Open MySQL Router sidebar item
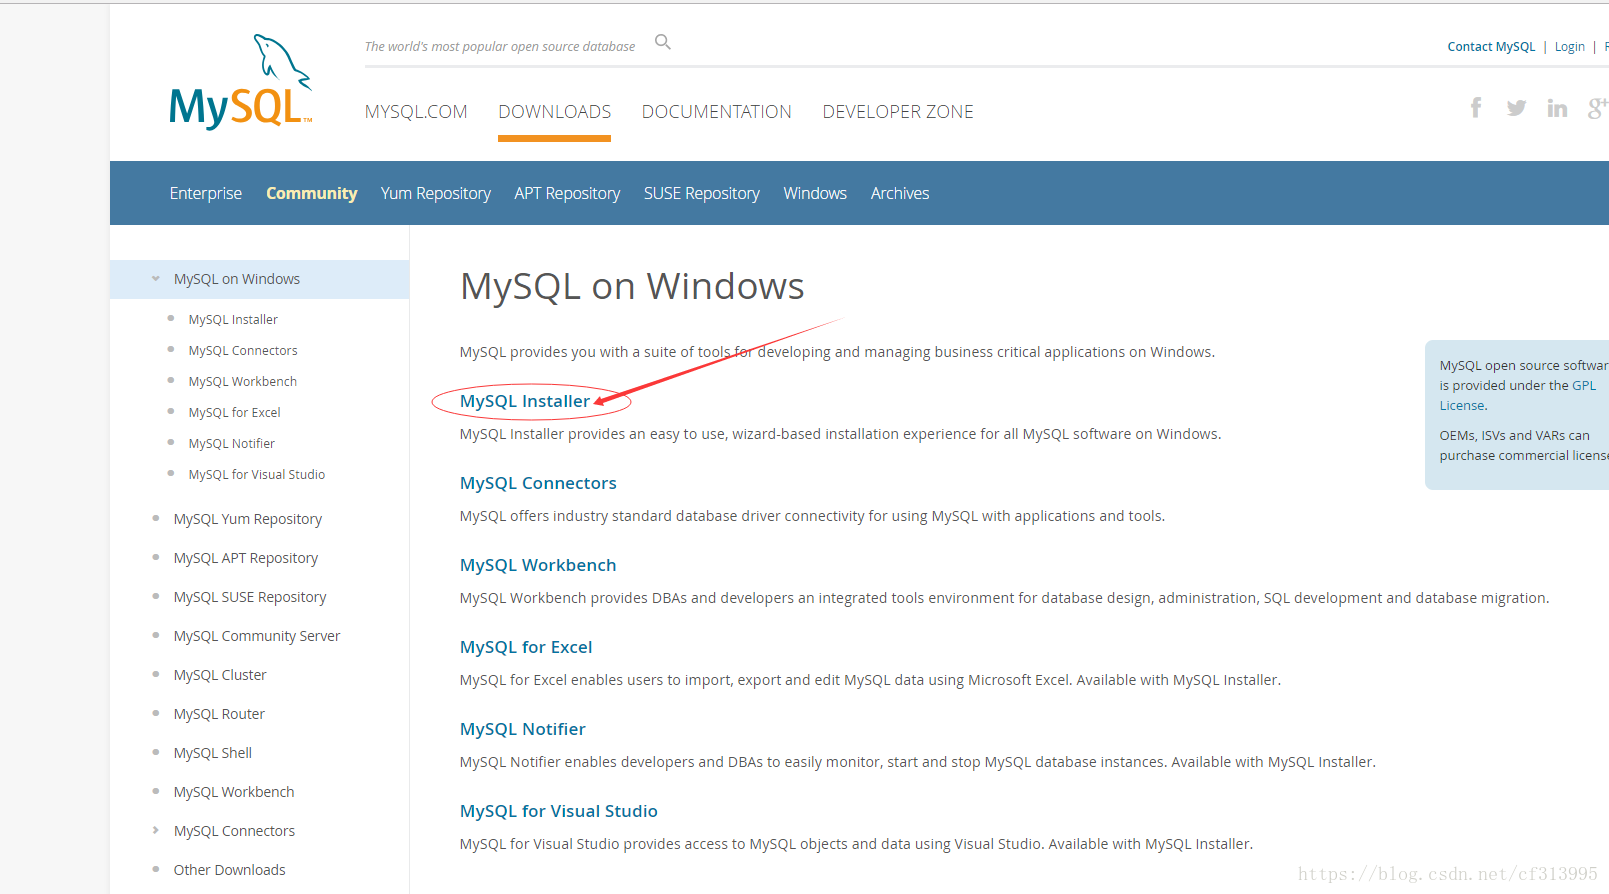 point(219,714)
